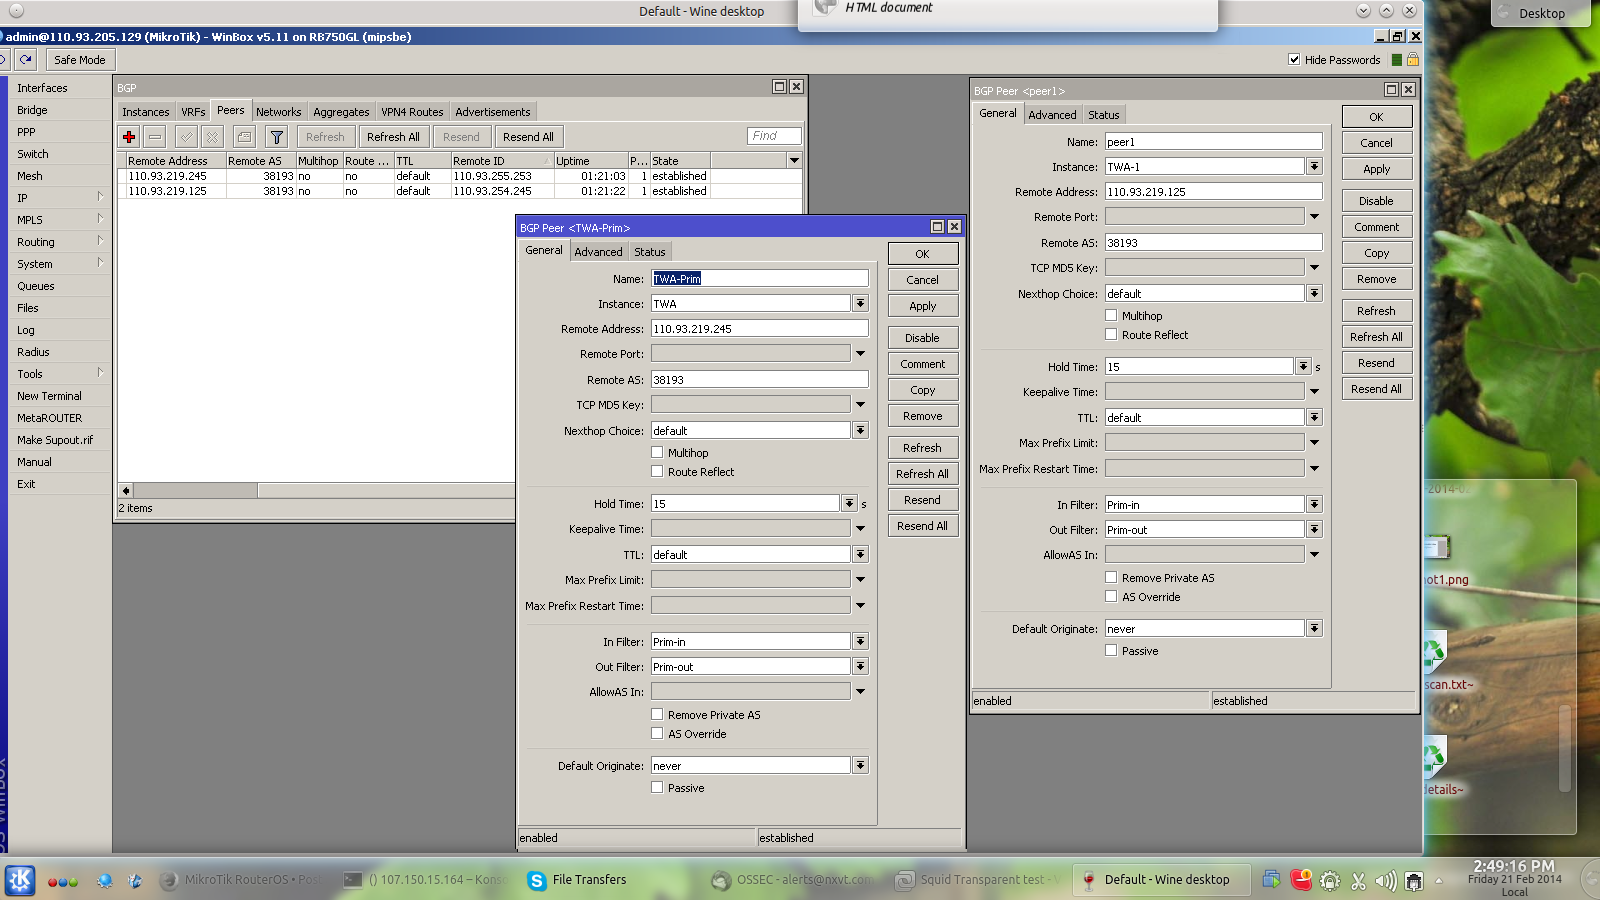
Task: Click the volume speaker icon in system tray
Action: pos(1385,881)
